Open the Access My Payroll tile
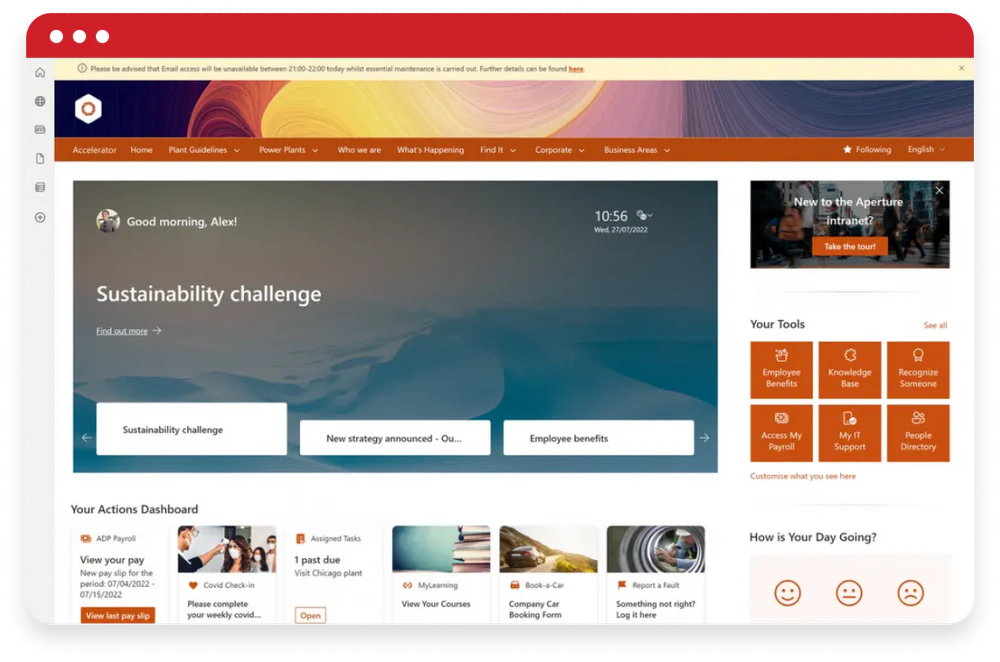The height and width of the screenshot is (662, 1000). click(x=781, y=433)
